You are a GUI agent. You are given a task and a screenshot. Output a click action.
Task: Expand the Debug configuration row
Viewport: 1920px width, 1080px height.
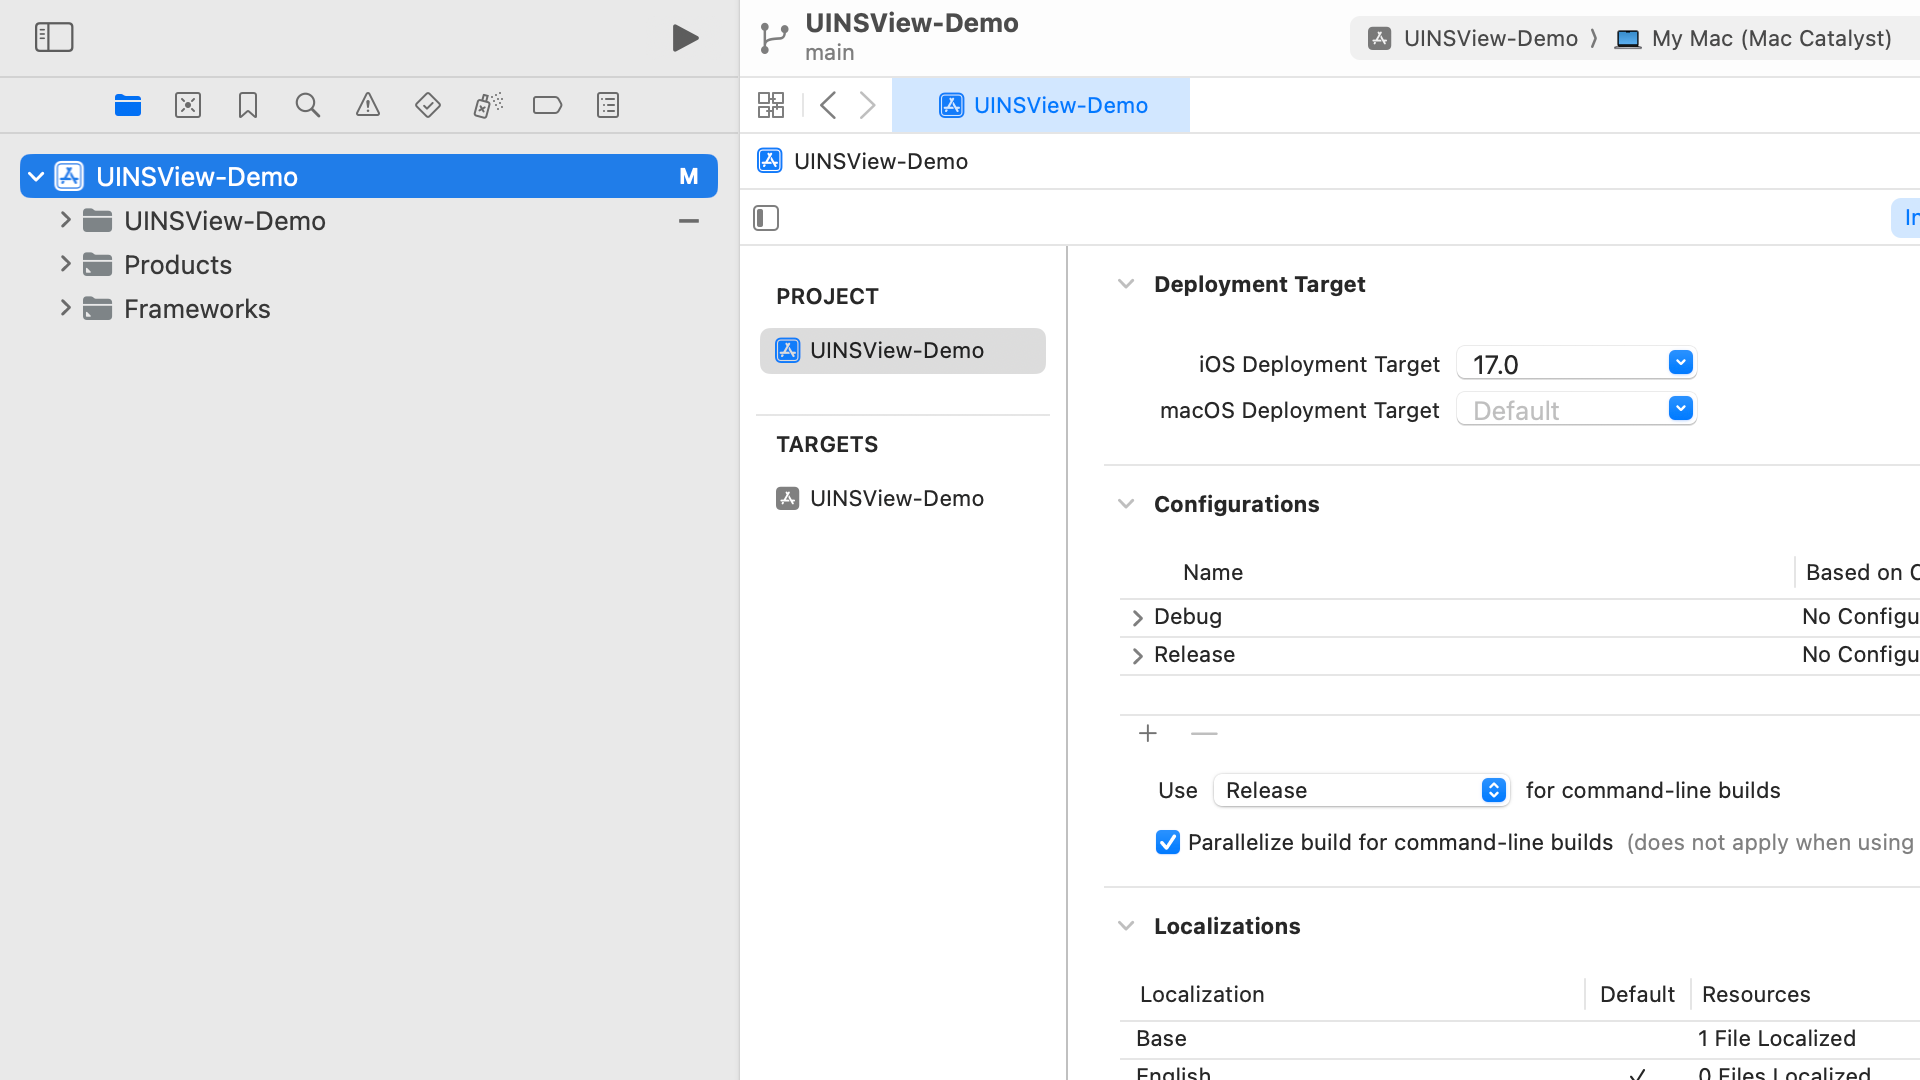[1137, 618]
